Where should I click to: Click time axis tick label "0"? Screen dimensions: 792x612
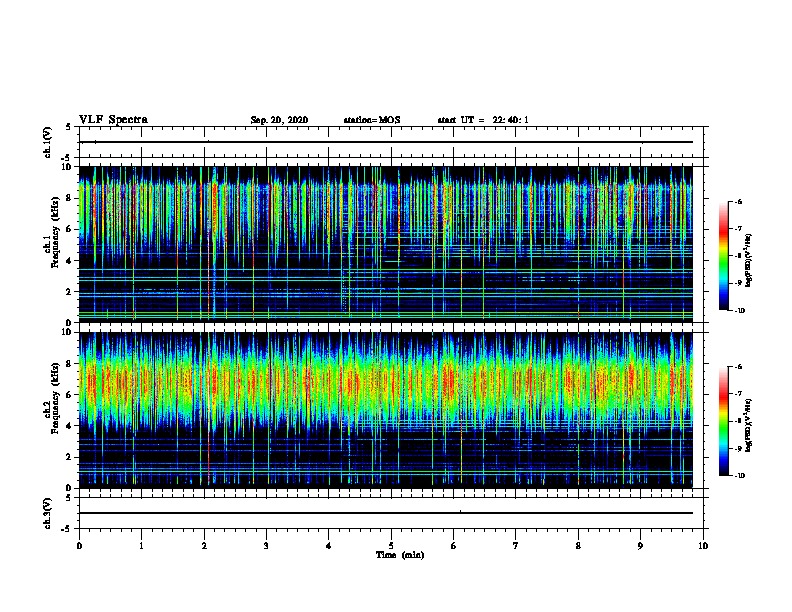(x=79, y=546)
